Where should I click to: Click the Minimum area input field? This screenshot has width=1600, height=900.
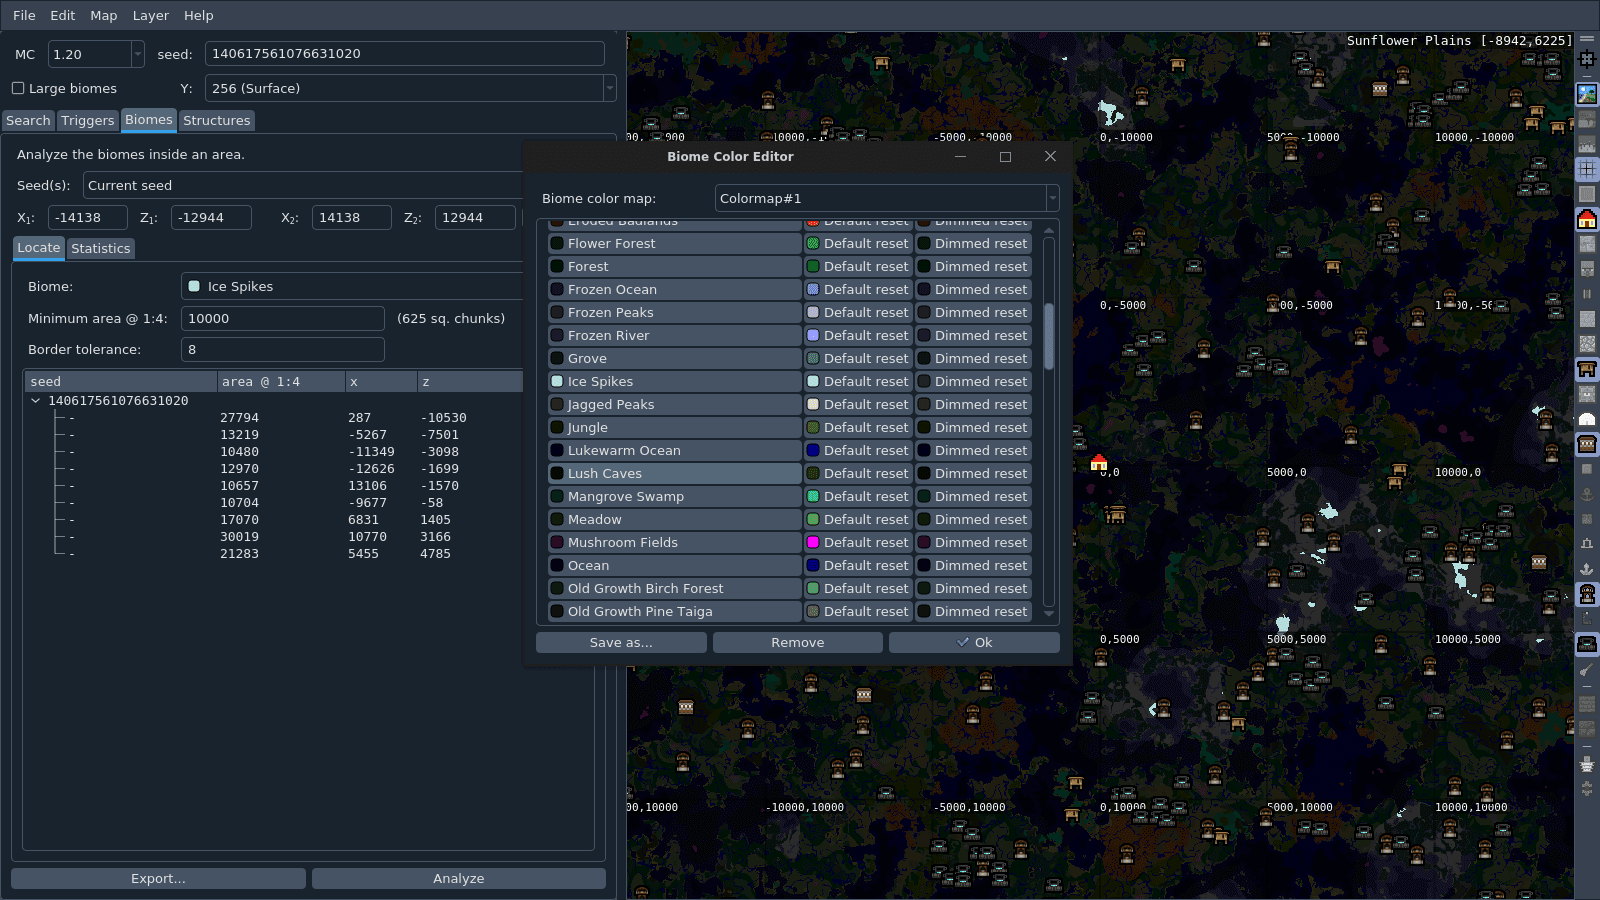click(x=283, y=318)
